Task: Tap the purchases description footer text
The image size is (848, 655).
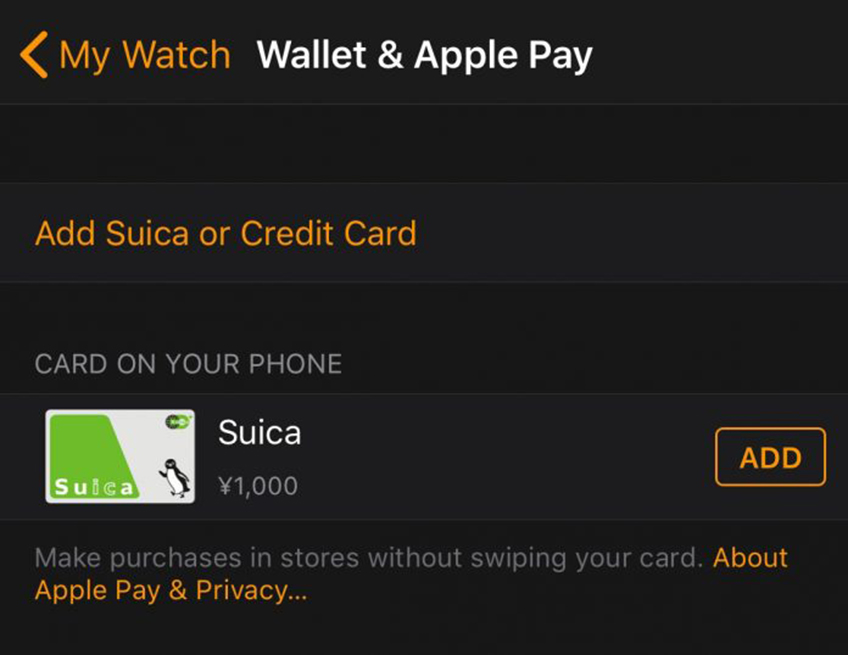Action: (369, 558)
